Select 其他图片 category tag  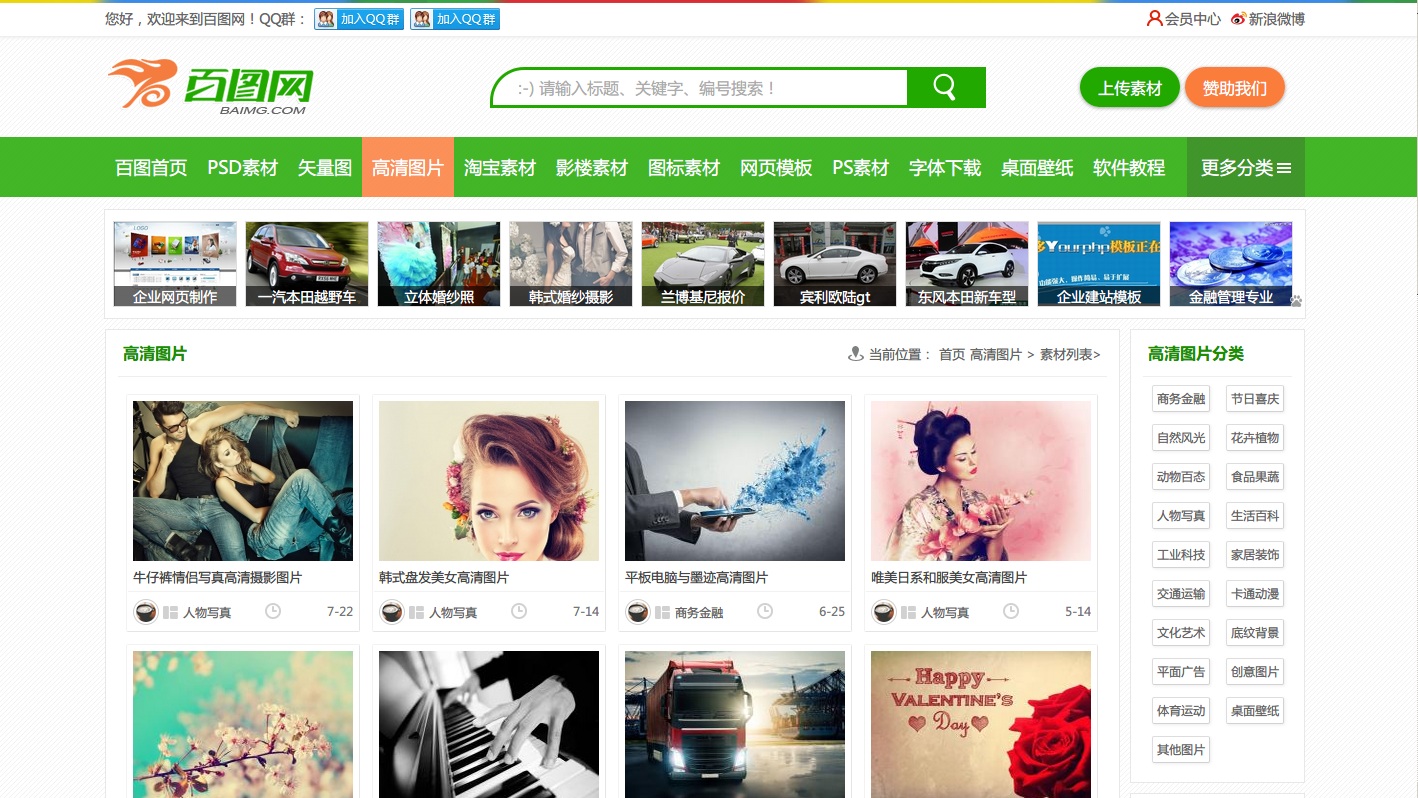tap(1181, 750)
